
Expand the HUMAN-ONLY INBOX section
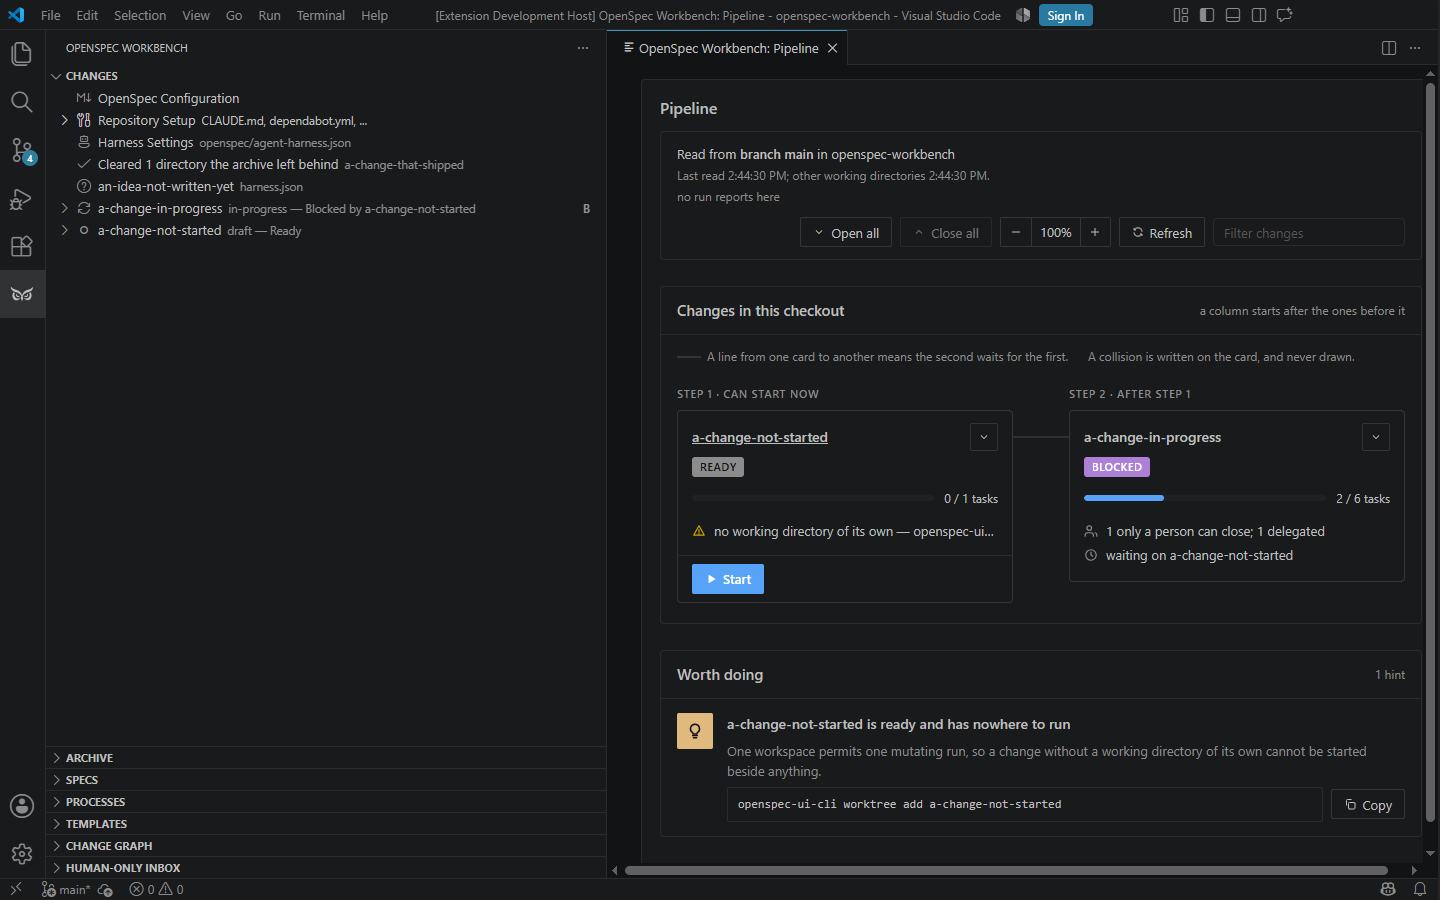(x=326, y=868)
